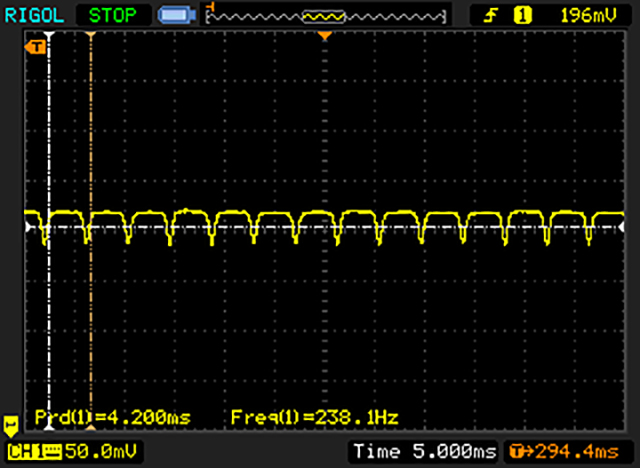Click the white cursor marker at grid top
Screen dimensions: 640x468
49,35
